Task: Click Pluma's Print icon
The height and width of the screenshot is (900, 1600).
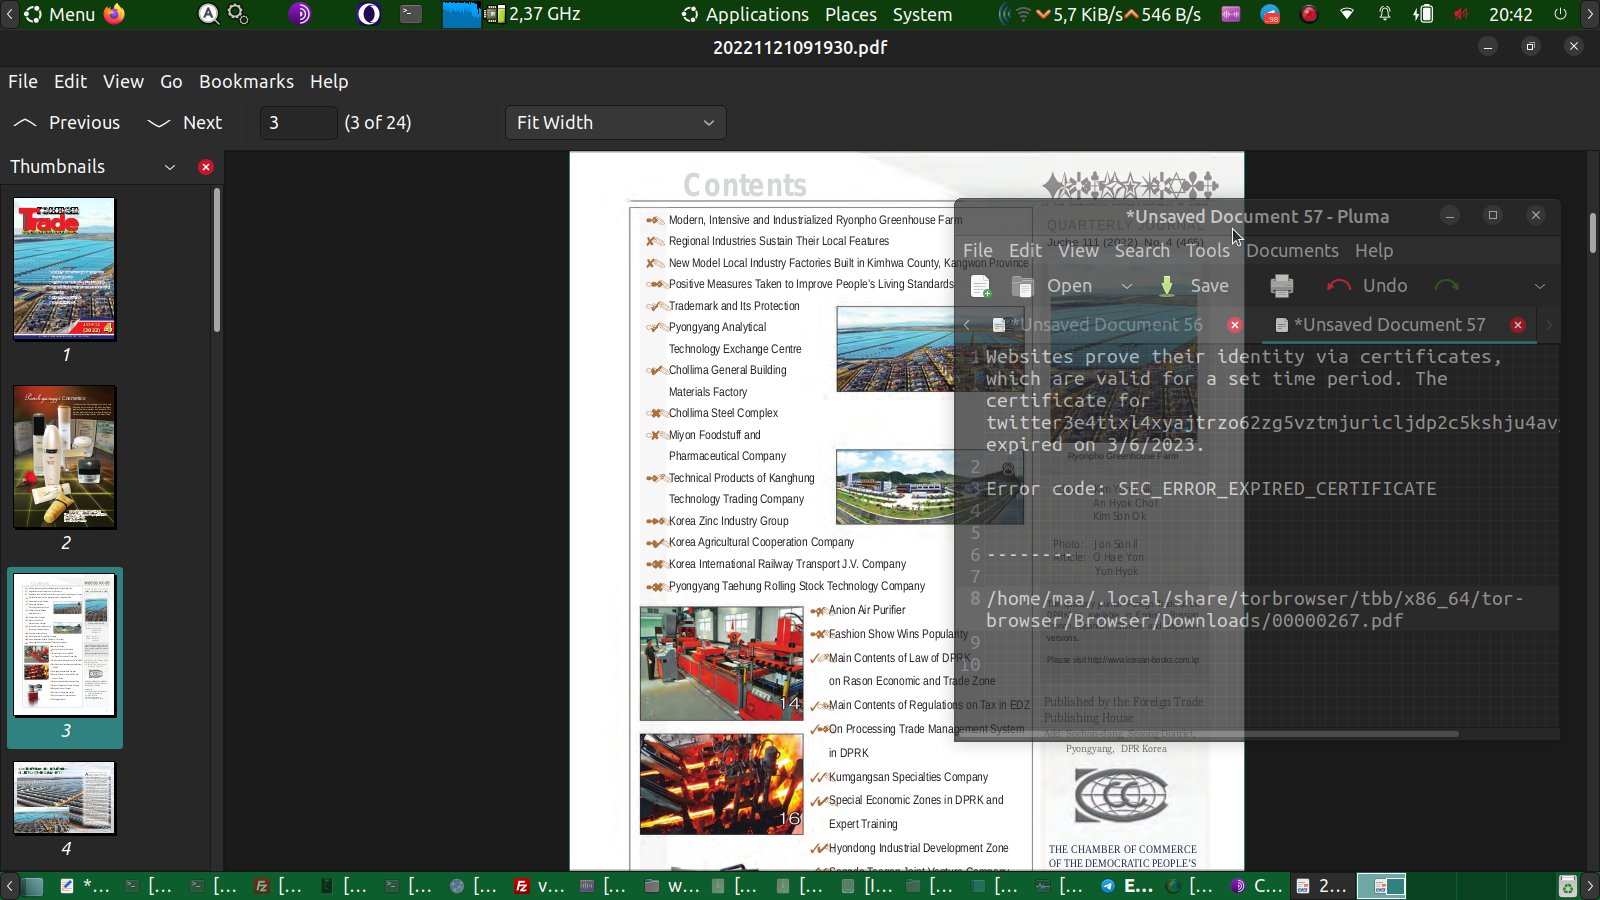Action: (1281, 286)
